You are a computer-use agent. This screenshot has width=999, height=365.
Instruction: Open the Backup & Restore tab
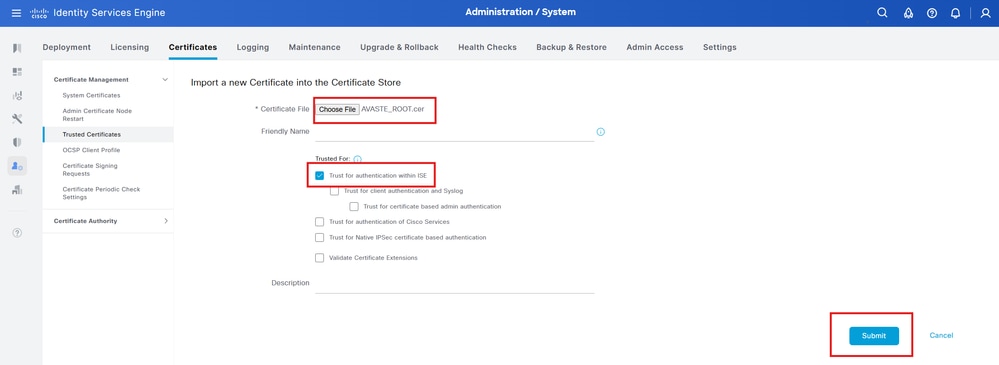click(571, 47)
